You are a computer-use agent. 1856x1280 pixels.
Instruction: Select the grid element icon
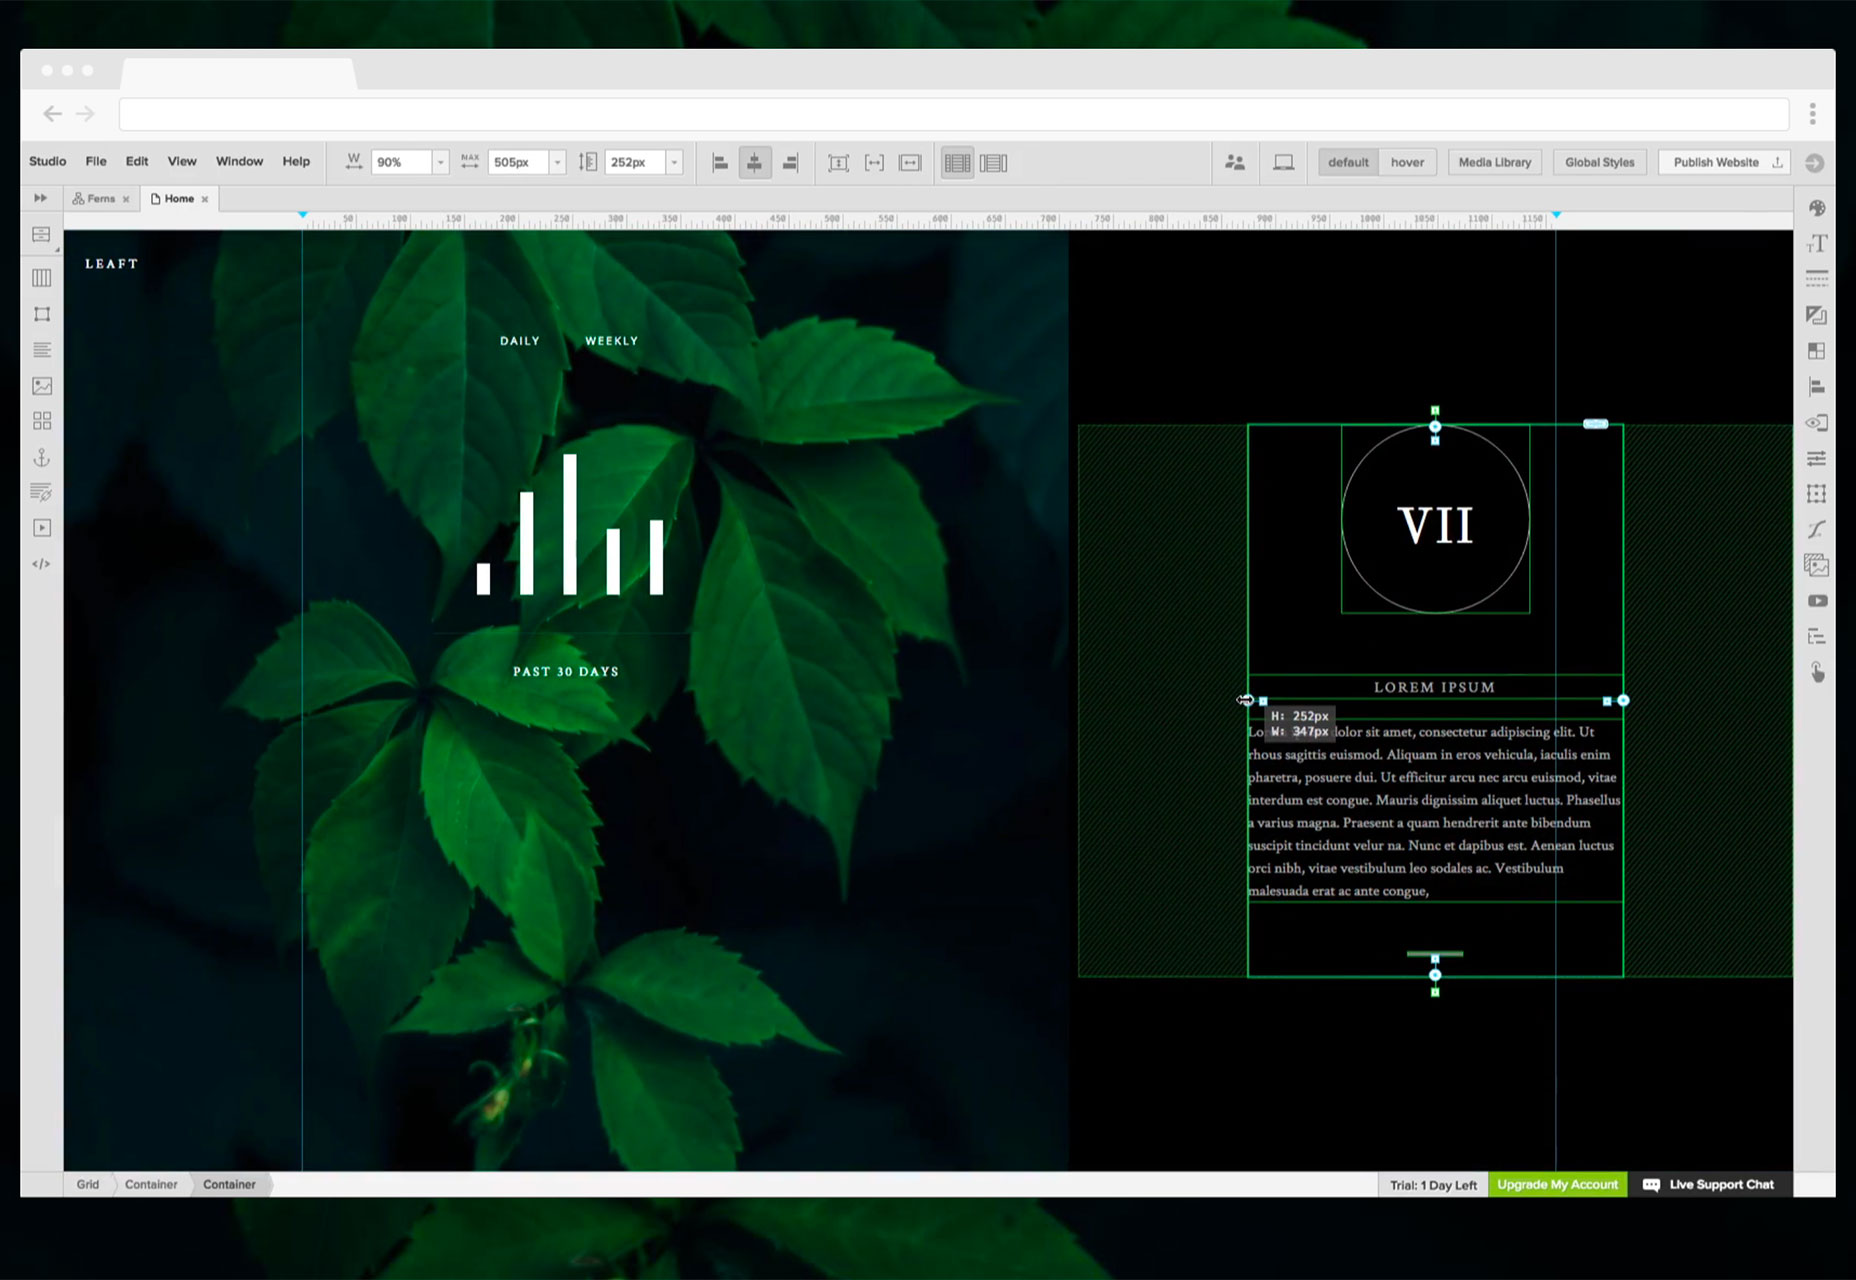(41, 421)
